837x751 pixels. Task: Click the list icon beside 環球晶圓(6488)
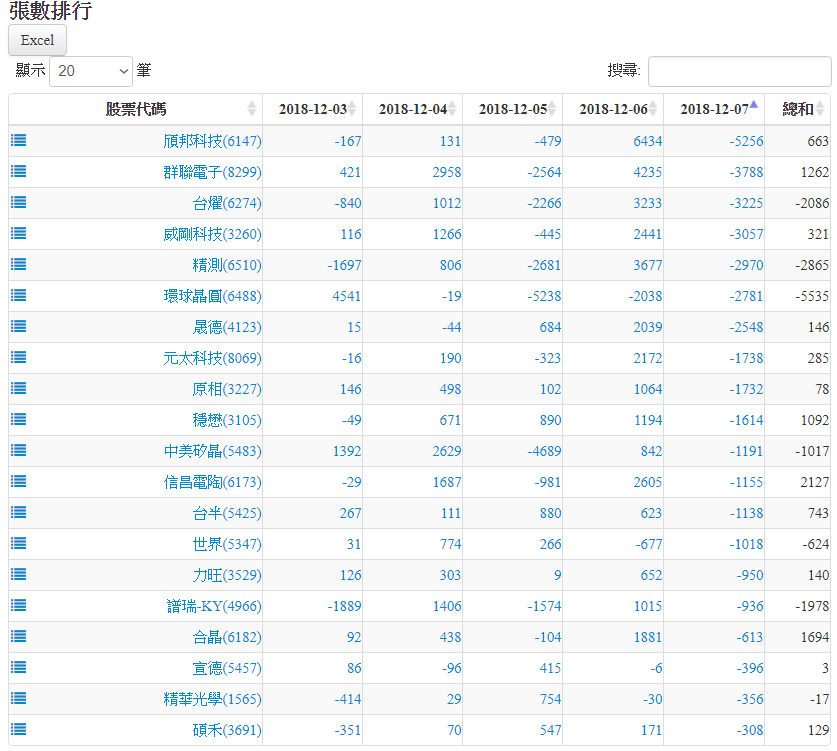18,296
